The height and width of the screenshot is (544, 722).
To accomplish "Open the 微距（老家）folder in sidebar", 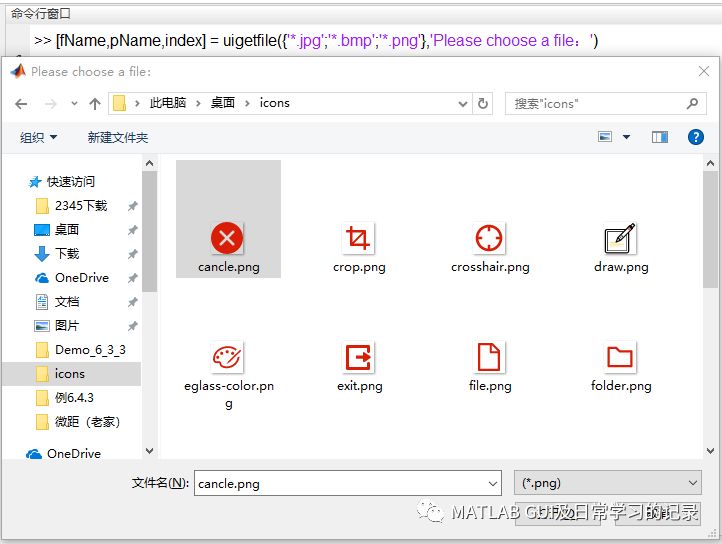I will 87,421.
